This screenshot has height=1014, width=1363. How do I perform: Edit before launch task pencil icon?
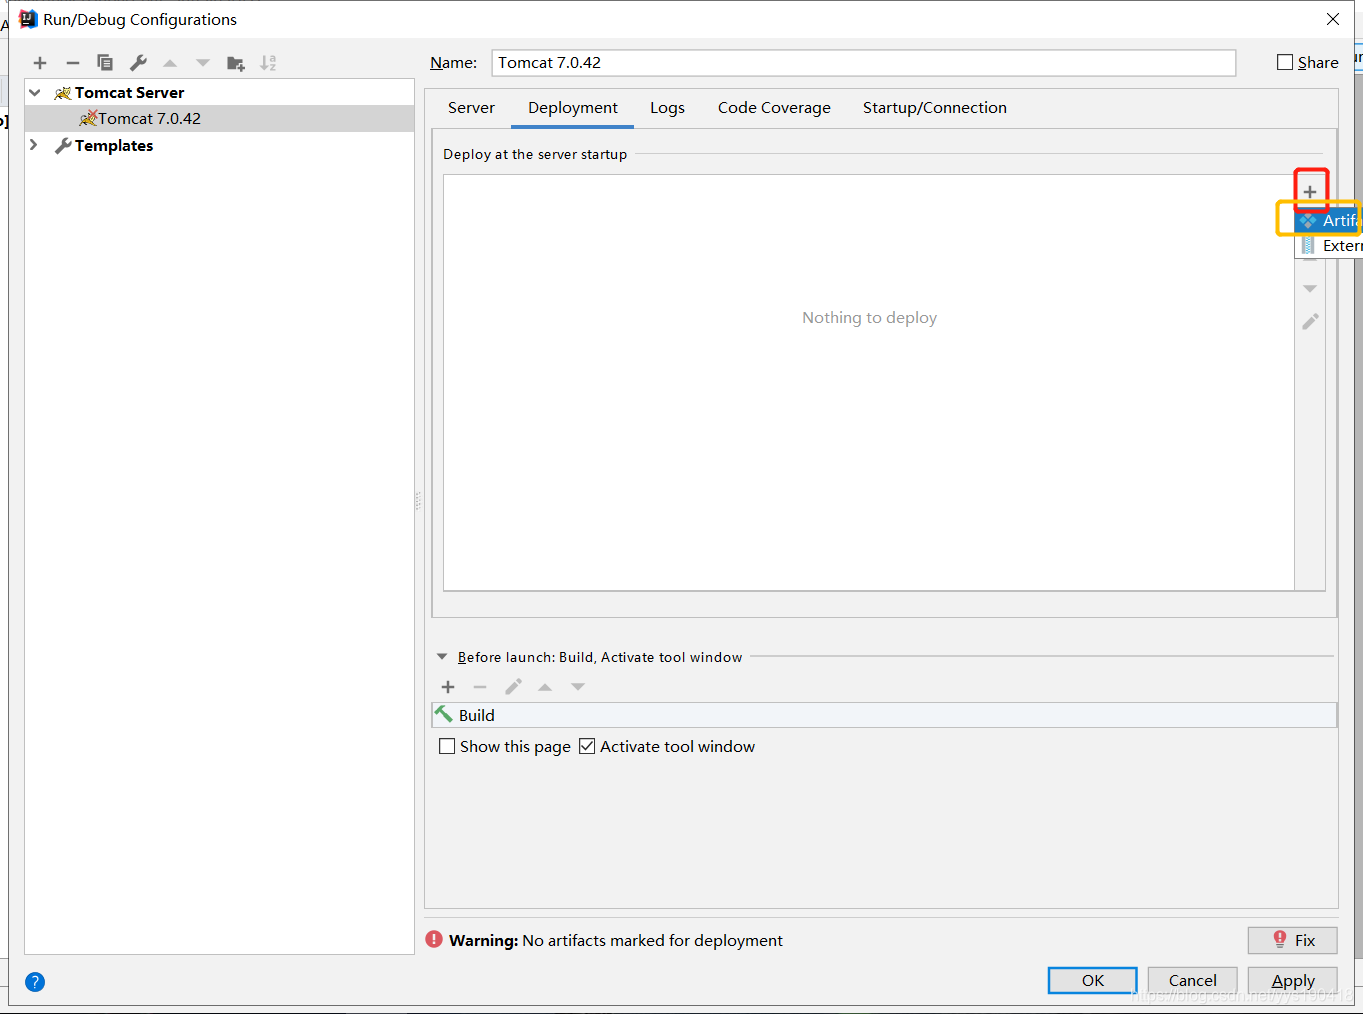point(513,687)
